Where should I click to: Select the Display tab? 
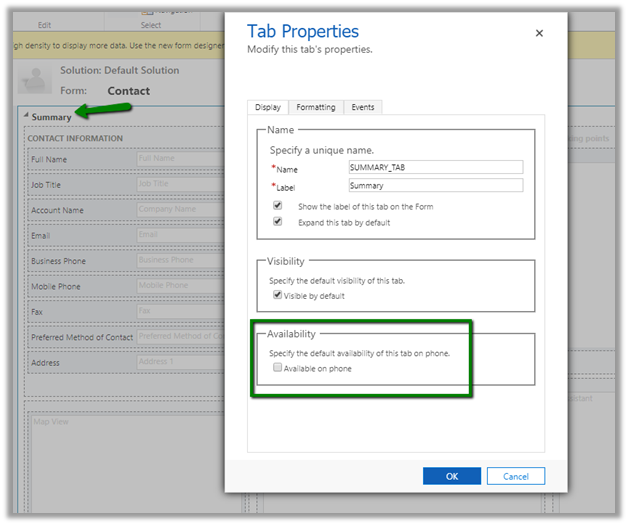coord(268,107)
